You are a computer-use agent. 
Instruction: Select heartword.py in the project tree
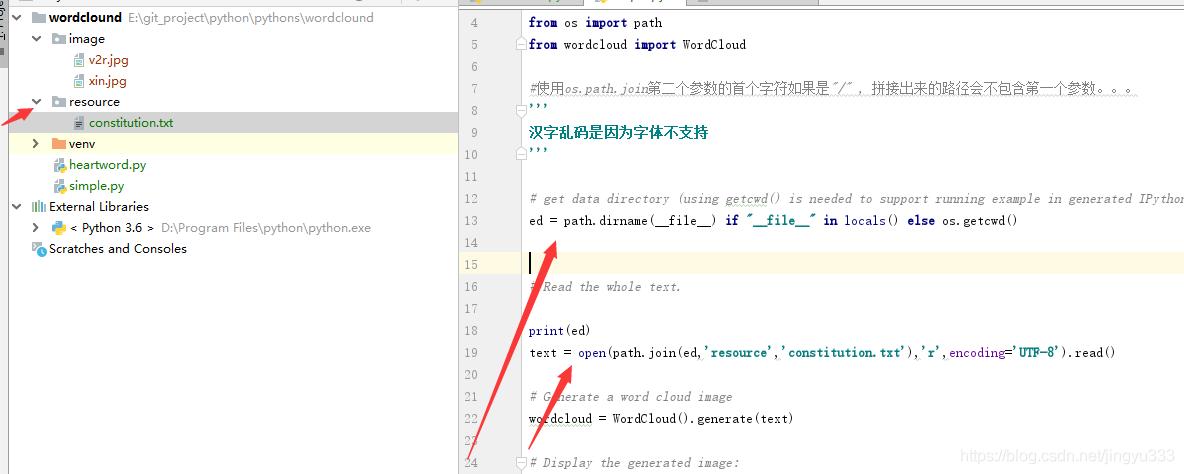coord(108,165)
